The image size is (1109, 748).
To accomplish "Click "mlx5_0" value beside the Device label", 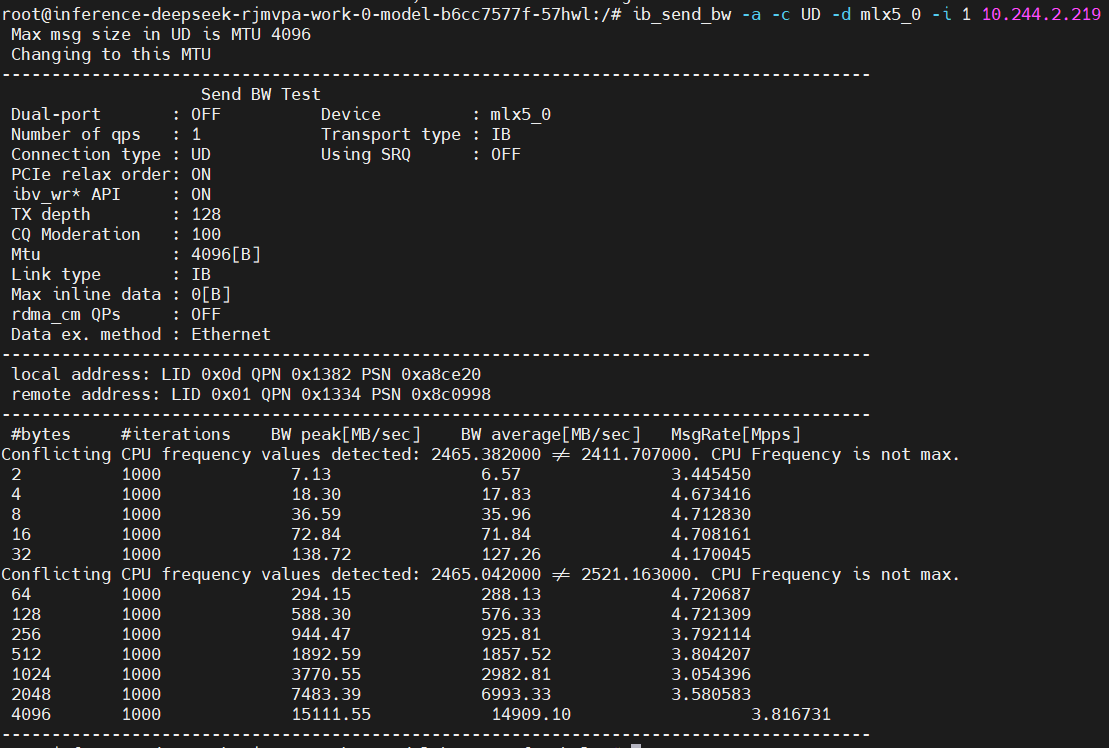I will click(x=521, y=115).
